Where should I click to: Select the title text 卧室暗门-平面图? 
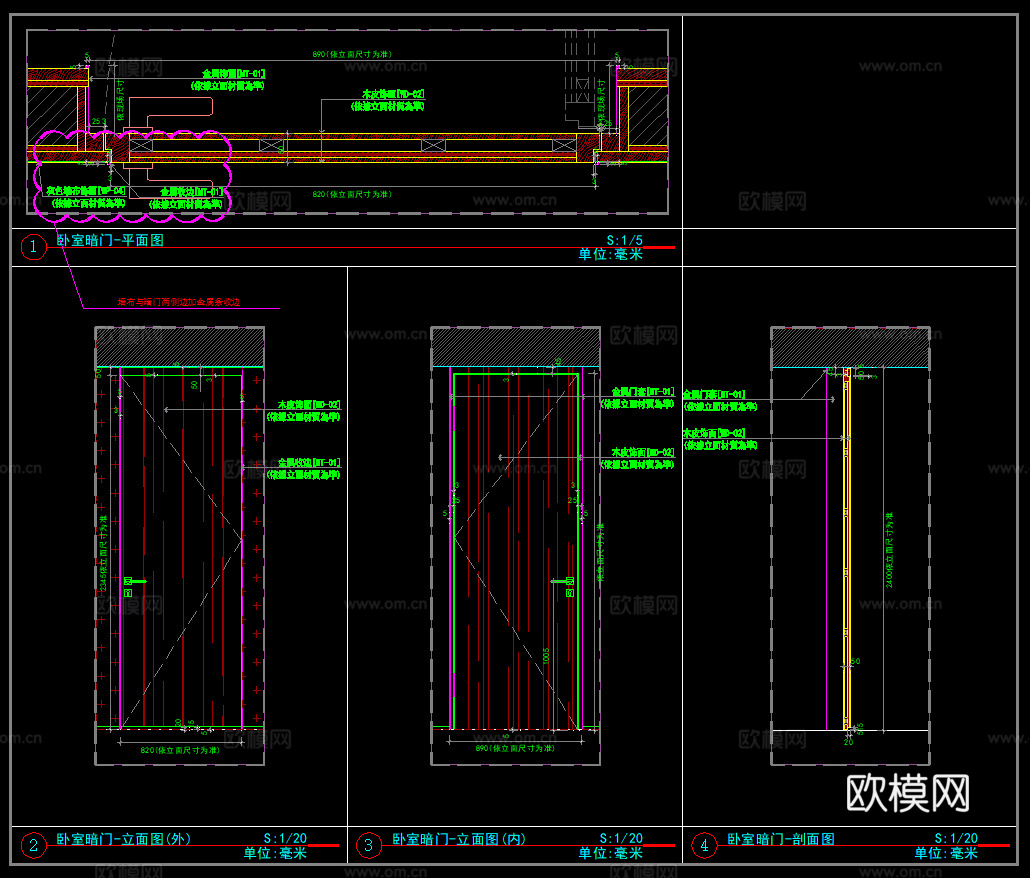(110, 240)
